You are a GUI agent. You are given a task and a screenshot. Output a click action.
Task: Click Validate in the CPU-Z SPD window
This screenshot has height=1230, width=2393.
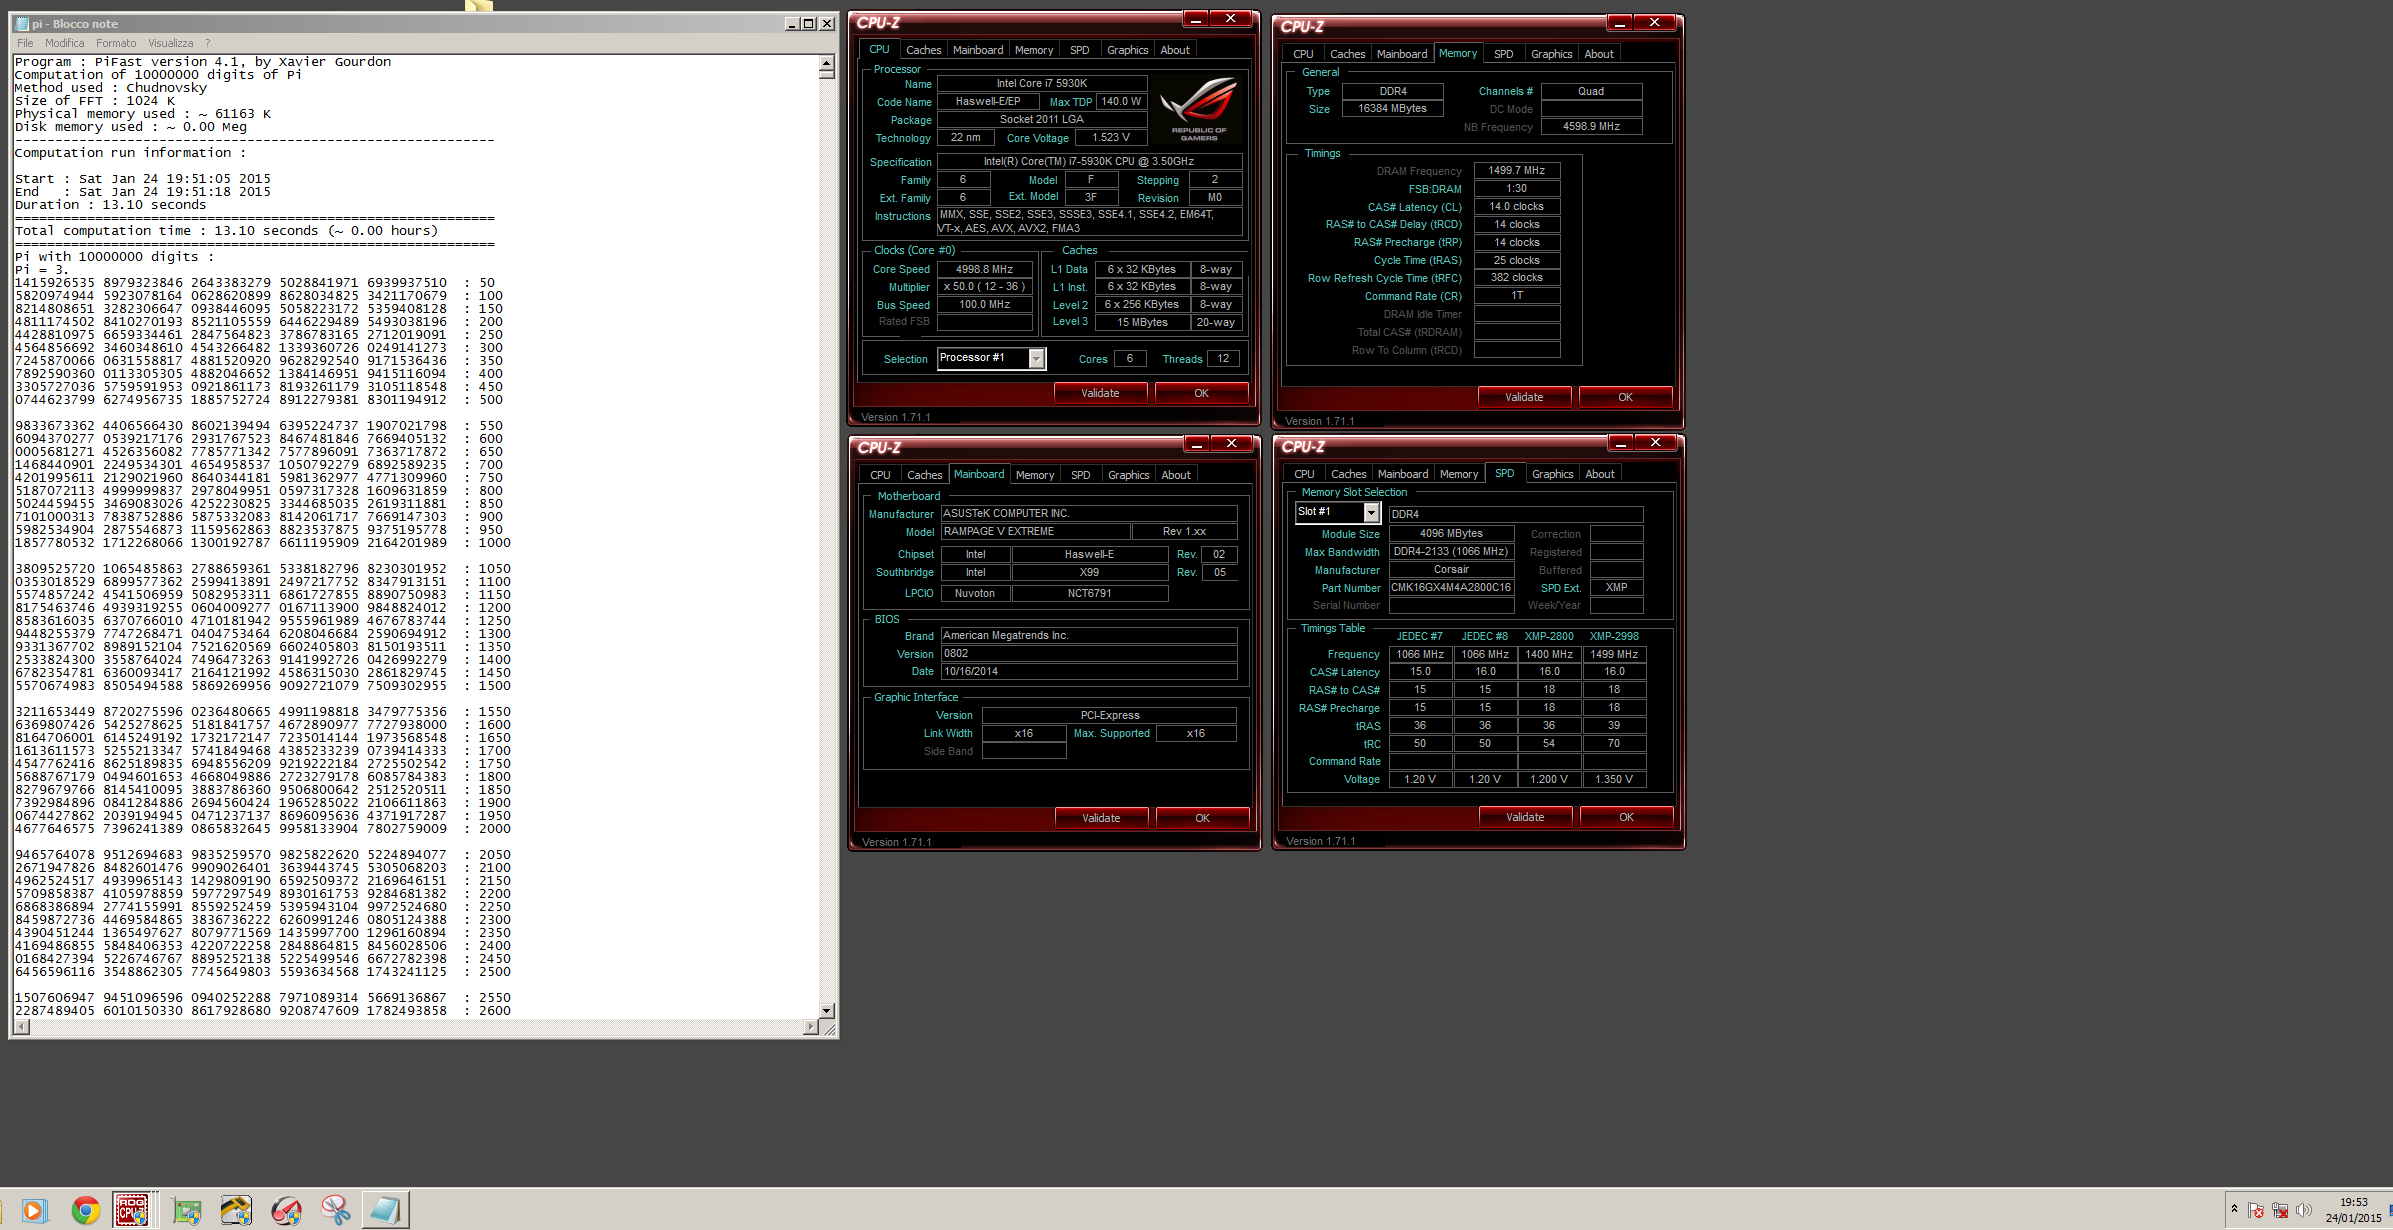click(1525, 817)
